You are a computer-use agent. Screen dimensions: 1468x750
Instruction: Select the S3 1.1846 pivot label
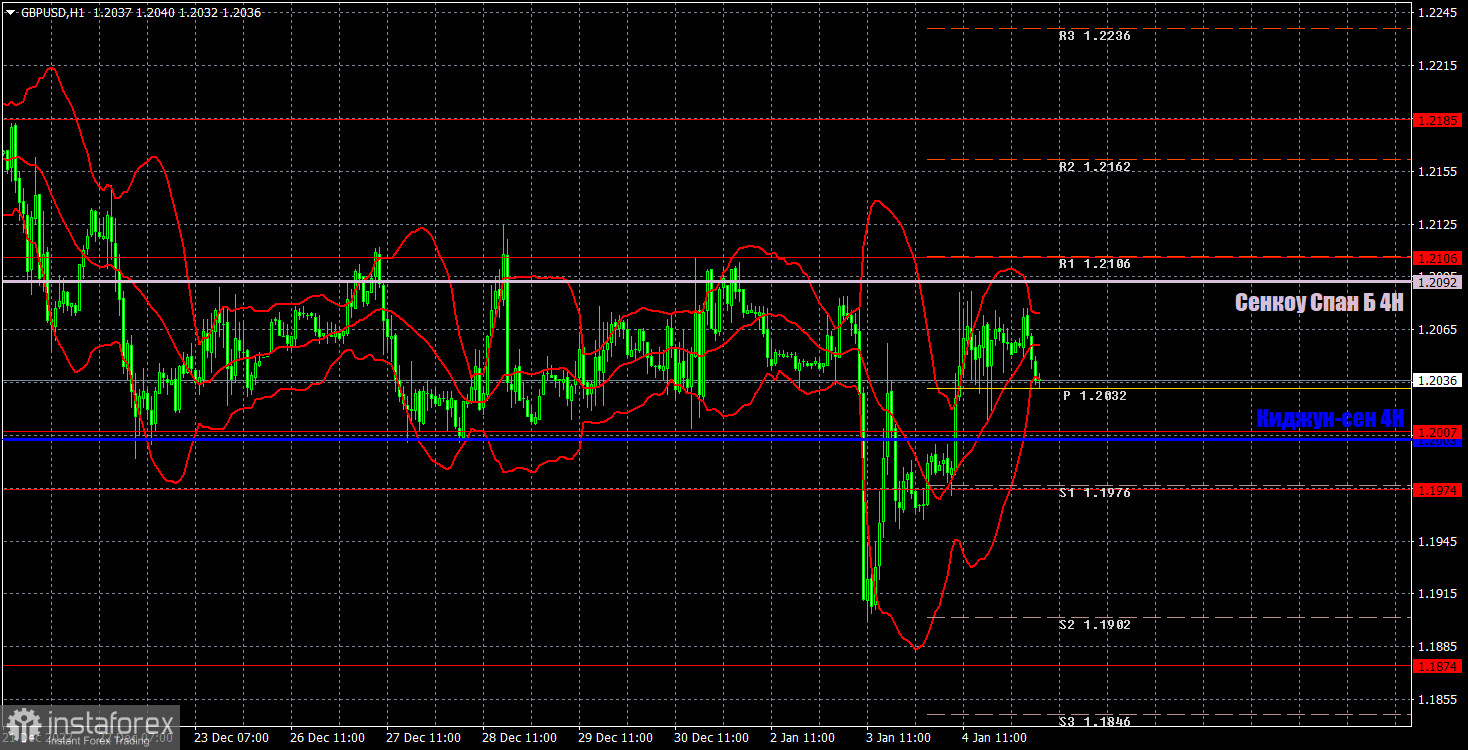click(1095, 721)
